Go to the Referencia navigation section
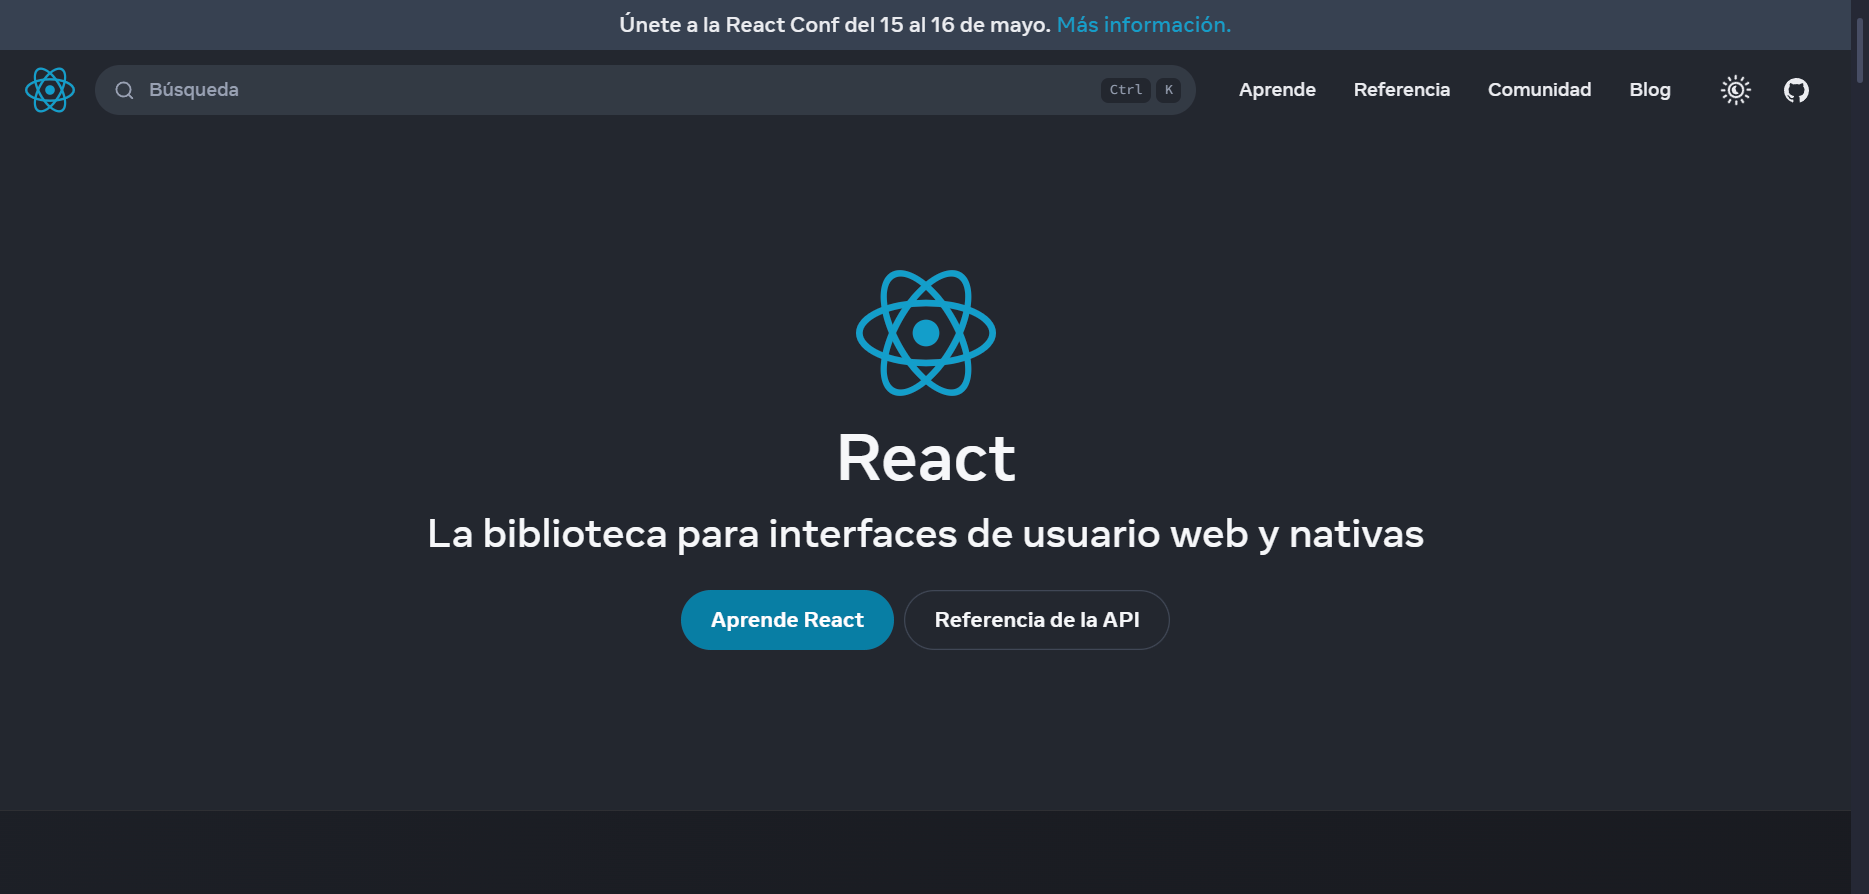The image size is (1869, 894). point(1401,90)
